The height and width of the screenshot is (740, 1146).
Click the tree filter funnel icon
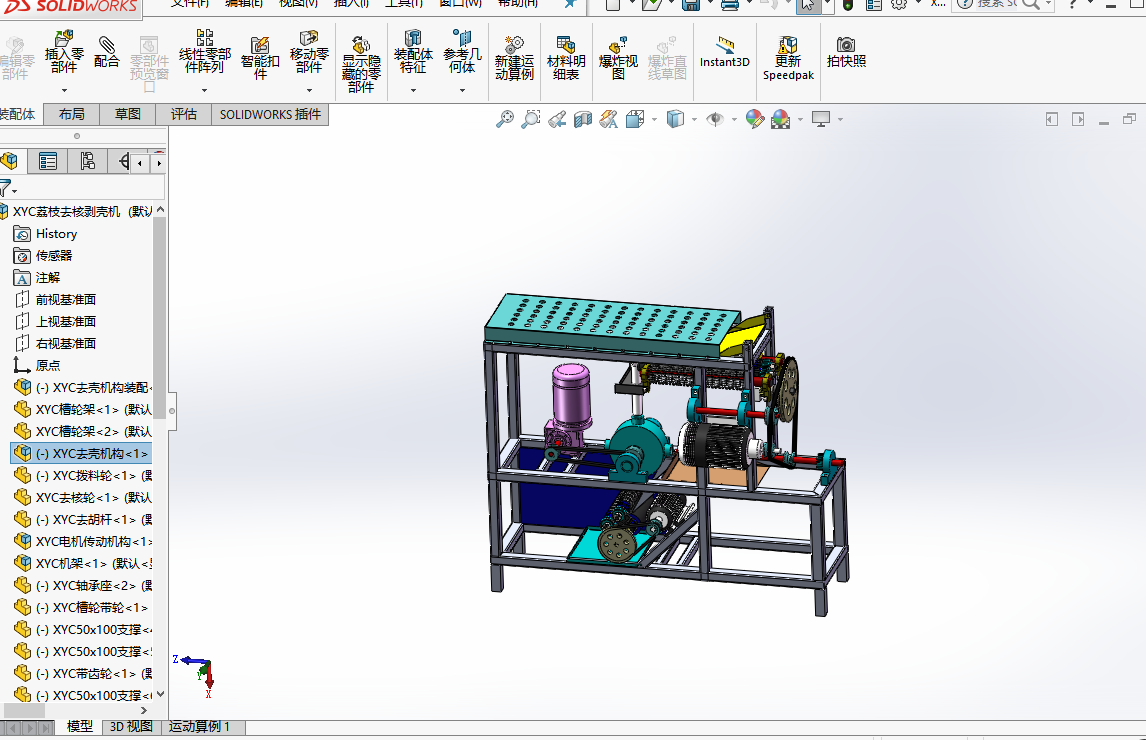pyautogui.click(x=6, y=188)
